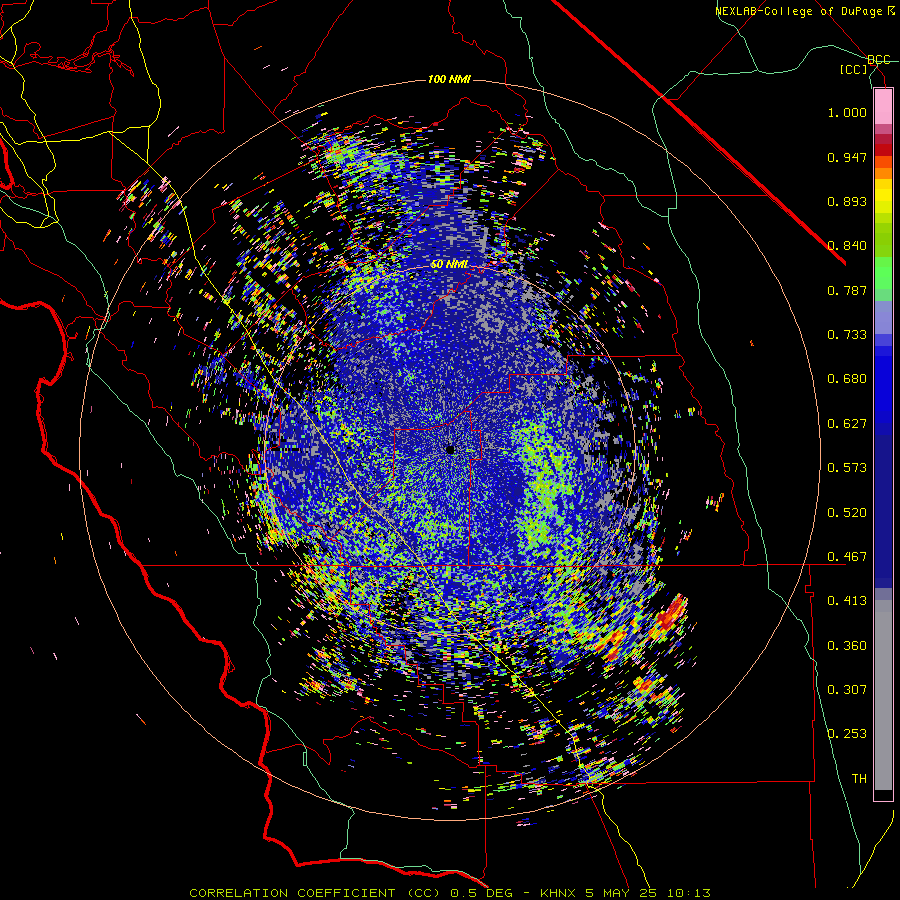This screenshot has height=900, width=900.
Task: Click the "0.360" scale value
Action: tap(847, 646)
